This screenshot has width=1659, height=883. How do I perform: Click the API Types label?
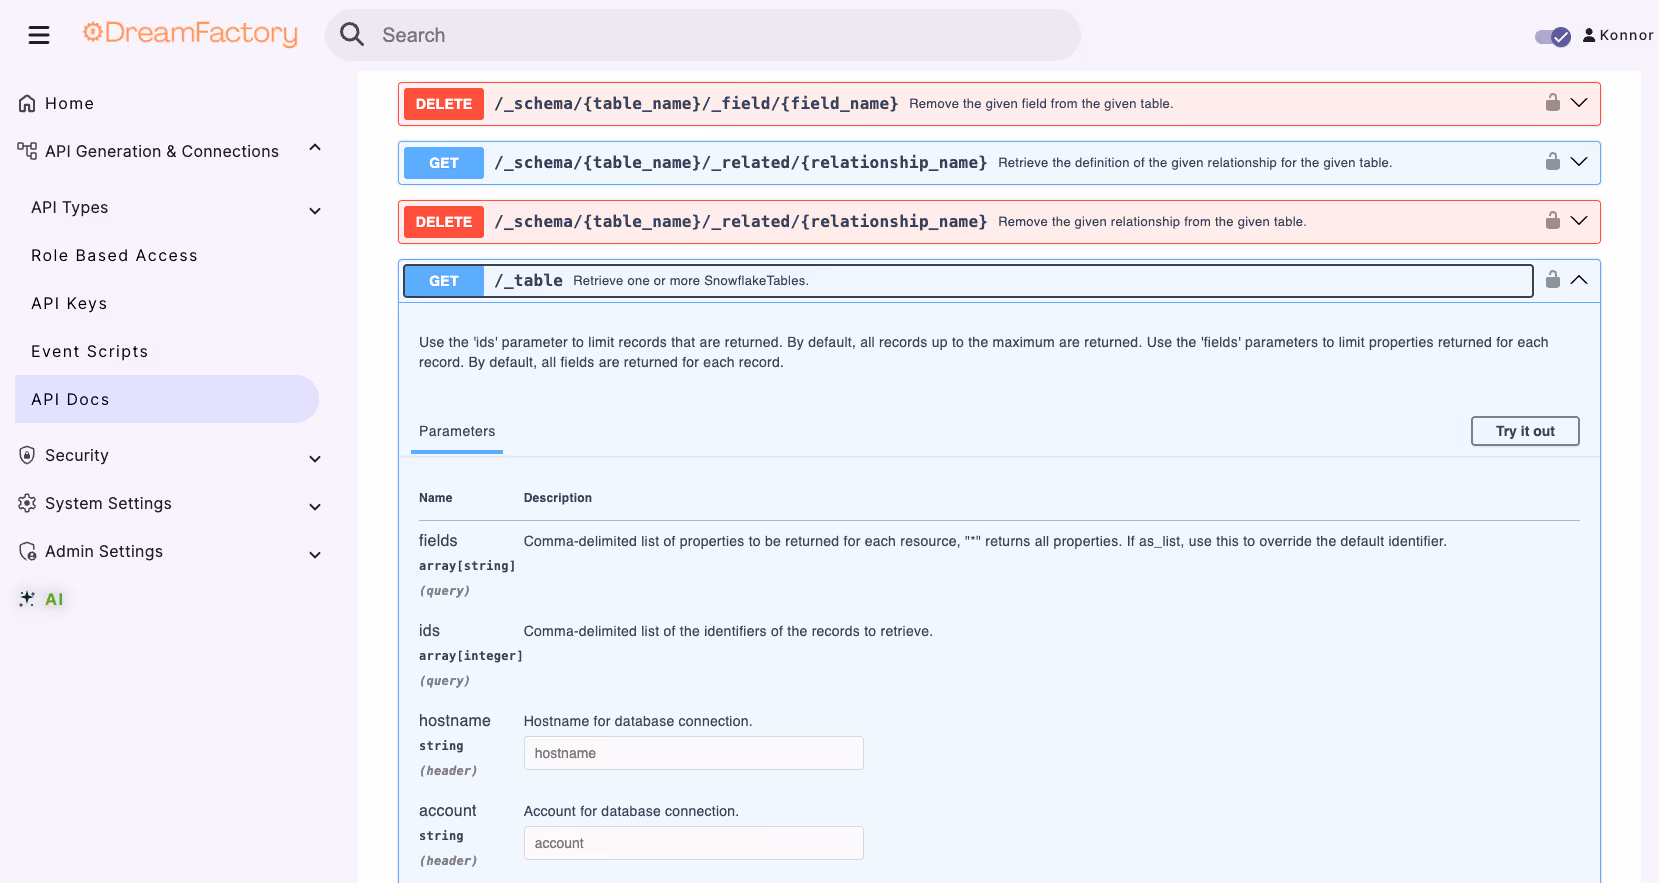(70, 207)
